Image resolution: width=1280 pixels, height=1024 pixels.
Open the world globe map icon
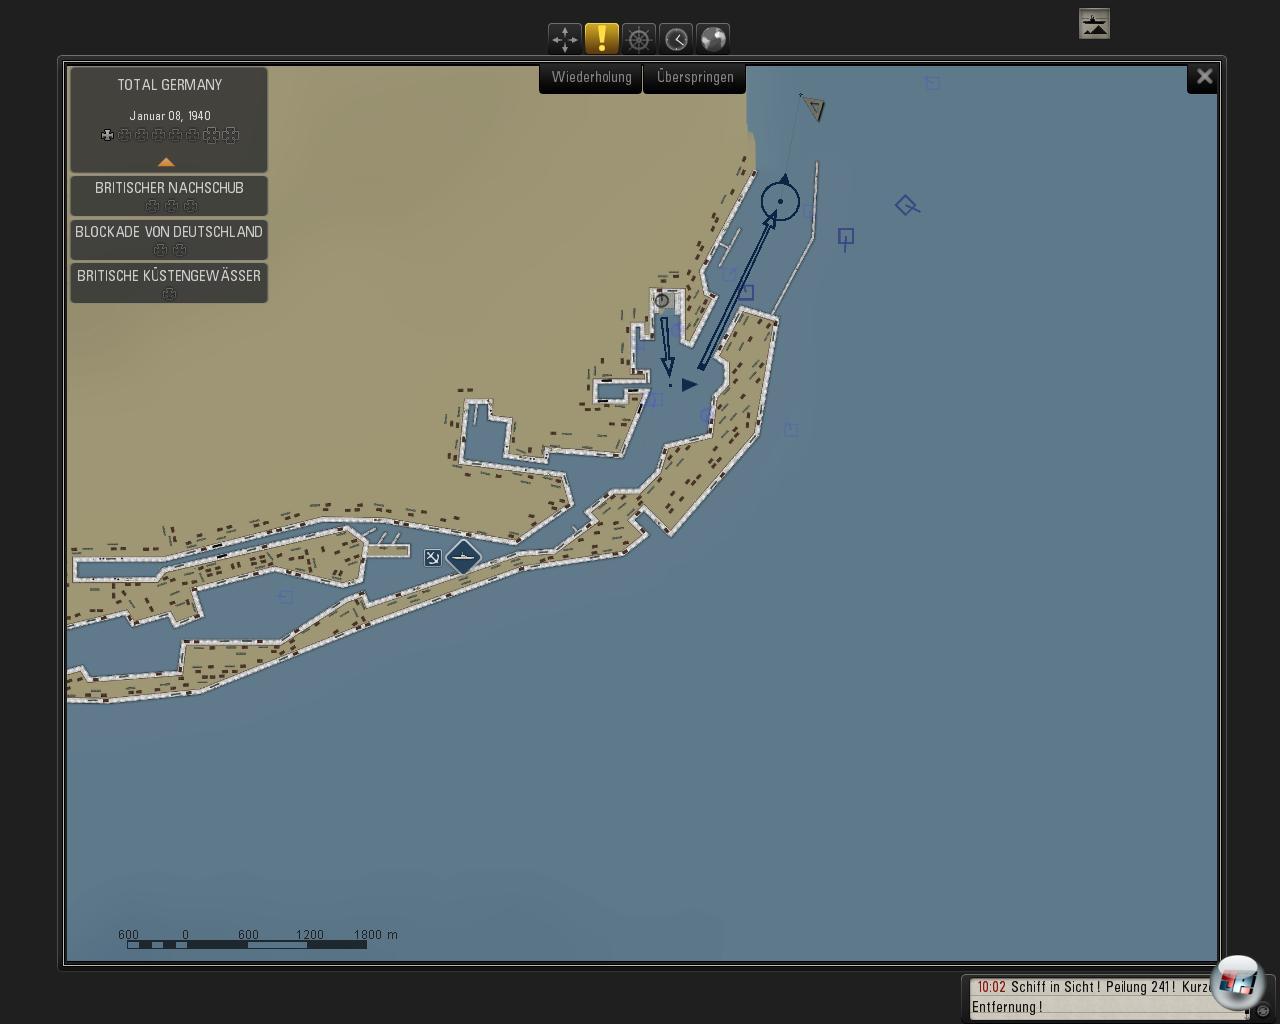click(713, 39)
